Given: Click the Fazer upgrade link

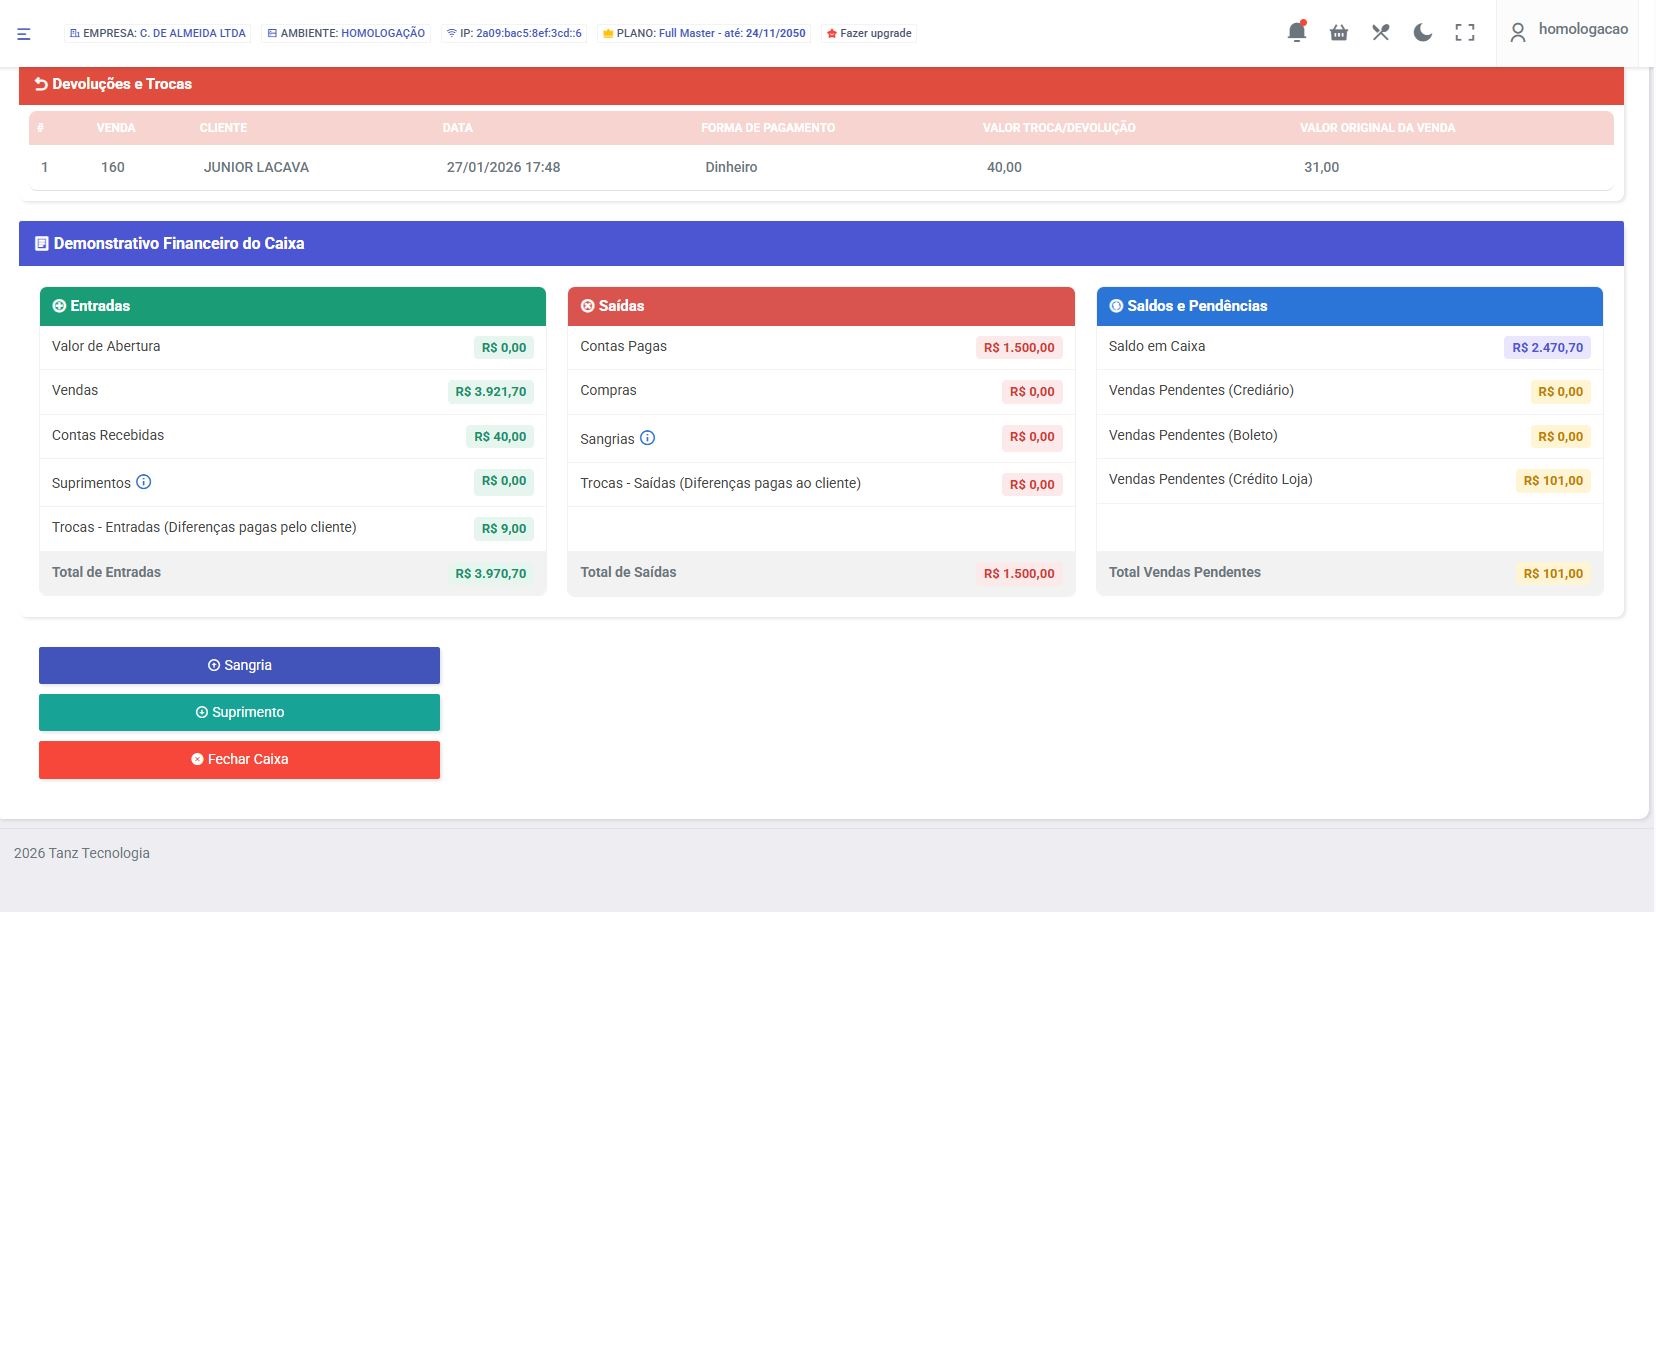Looking at the screenshot, I should 868,34.
